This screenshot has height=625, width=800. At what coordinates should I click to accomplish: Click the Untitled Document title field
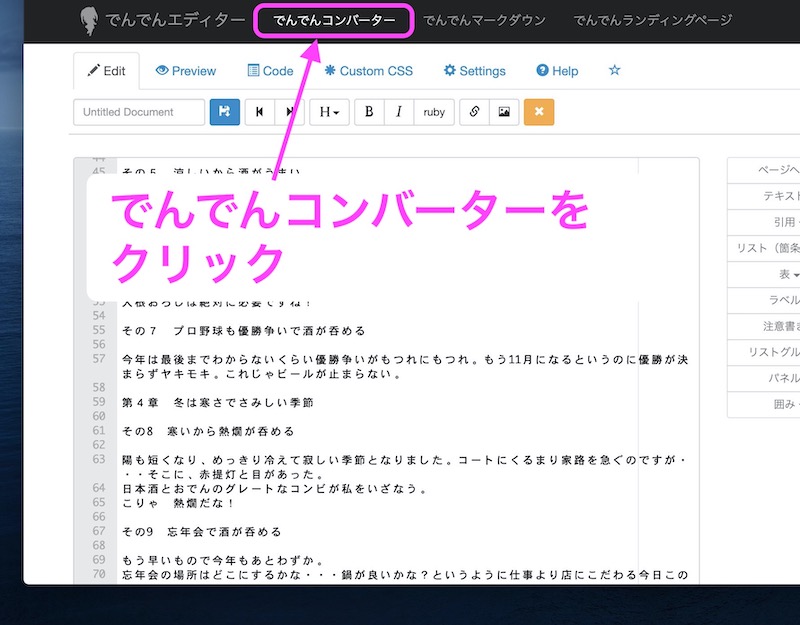(x=139, y=112)
